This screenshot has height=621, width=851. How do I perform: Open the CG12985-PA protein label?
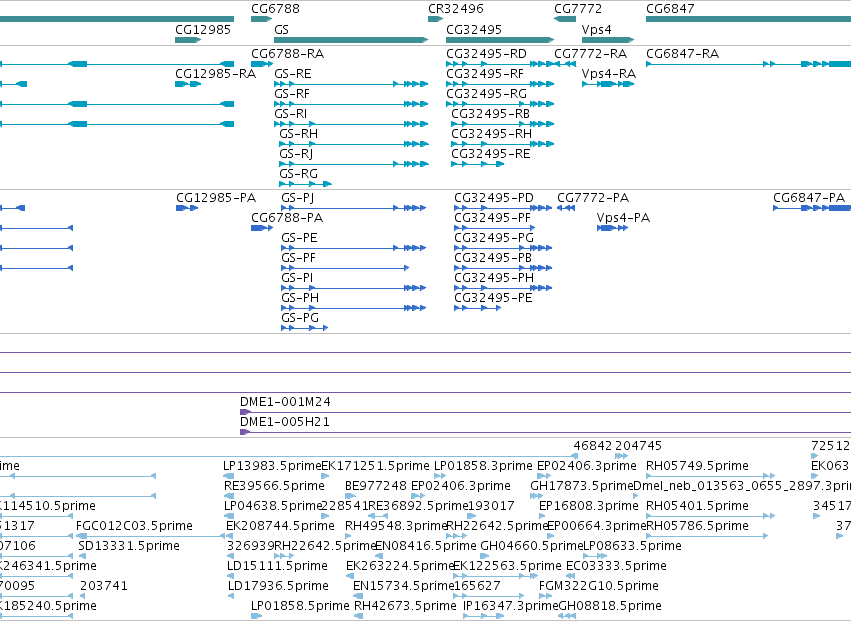(x=216, y=198)
